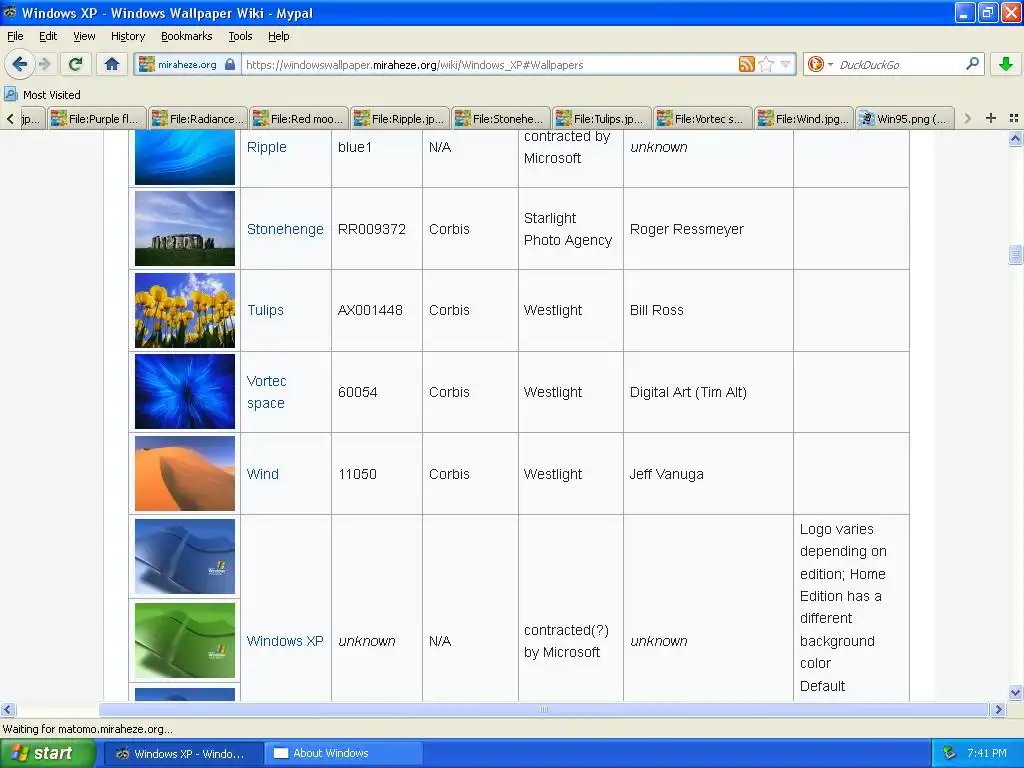1024x768 pixels.
Task: Click the vertical scrollbar down arrow
Action: coord(1015,693)
